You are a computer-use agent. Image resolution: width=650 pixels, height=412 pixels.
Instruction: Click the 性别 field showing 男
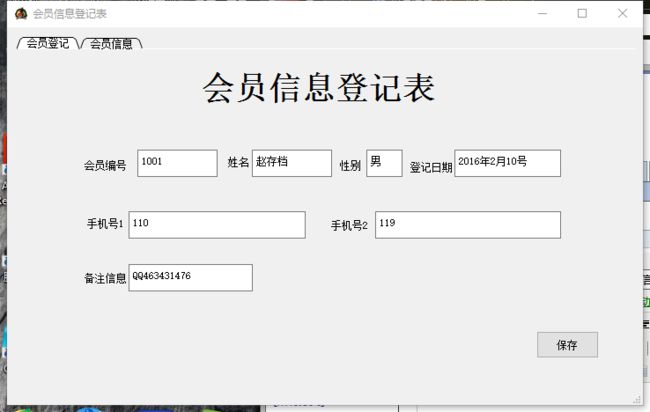coord(384,163)
